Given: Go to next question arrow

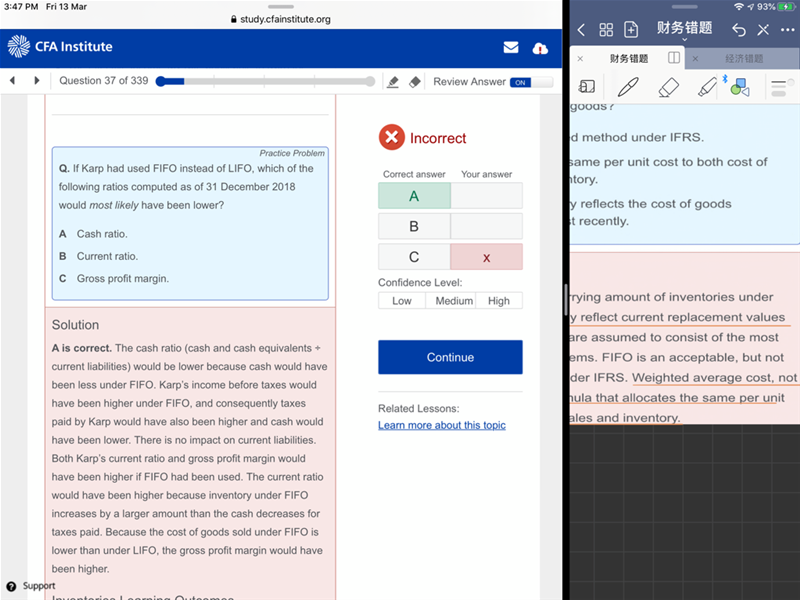Looking at the screenshot, I should click(37, 81).
